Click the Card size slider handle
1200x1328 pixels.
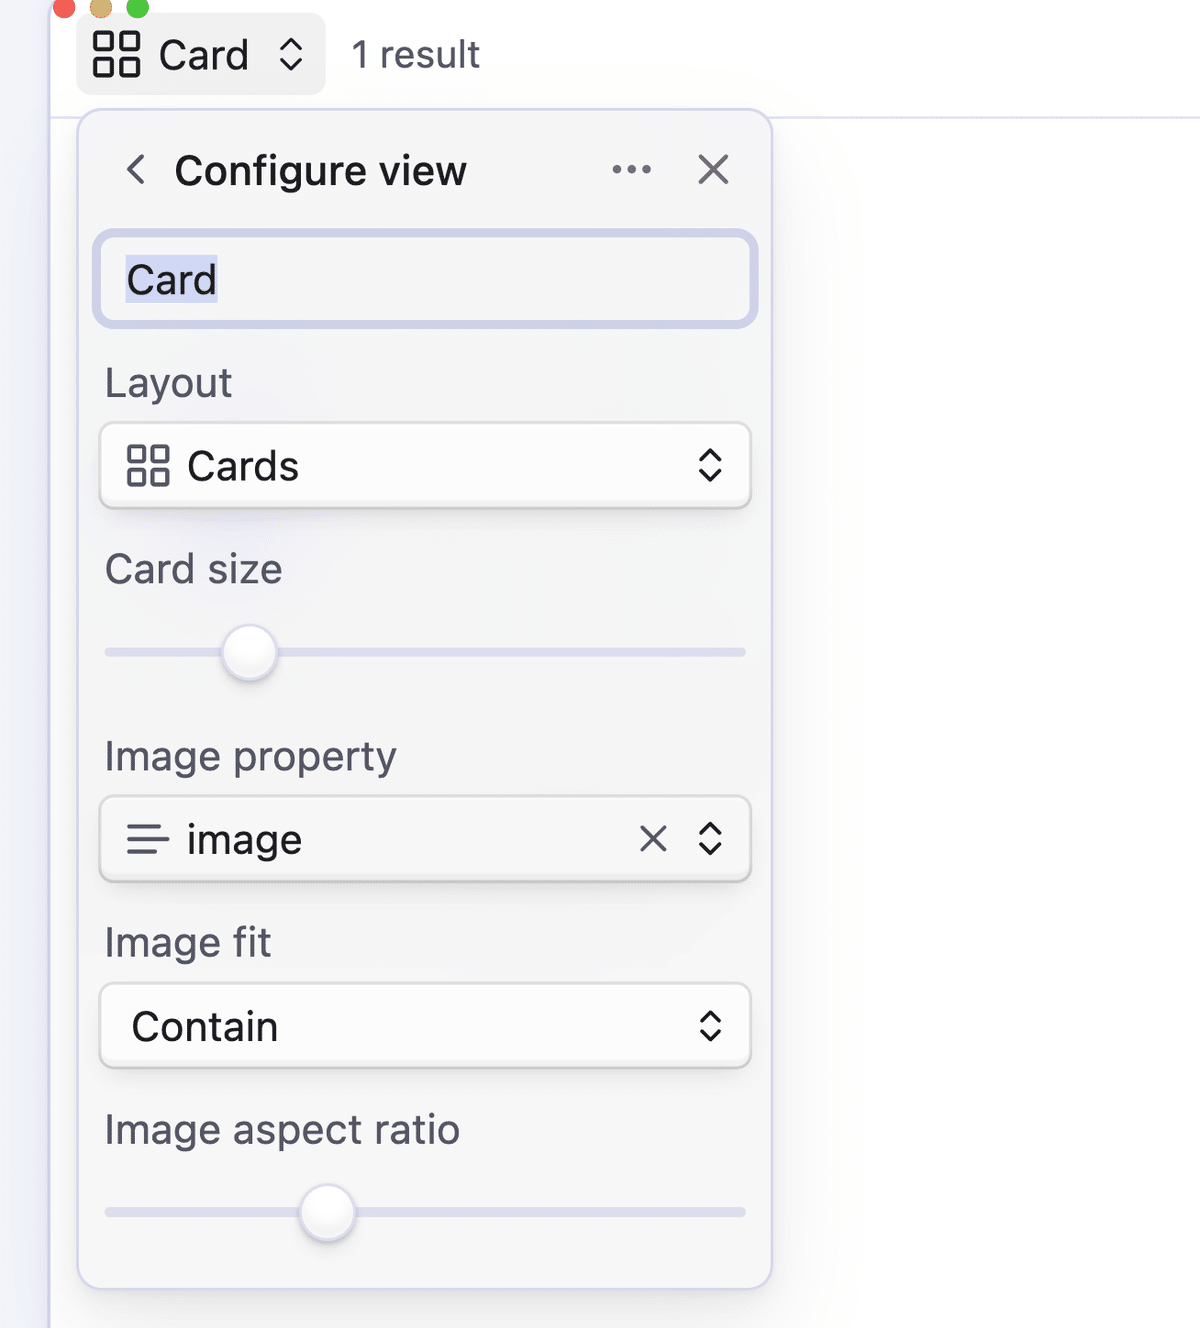click(x=249, y=652)
